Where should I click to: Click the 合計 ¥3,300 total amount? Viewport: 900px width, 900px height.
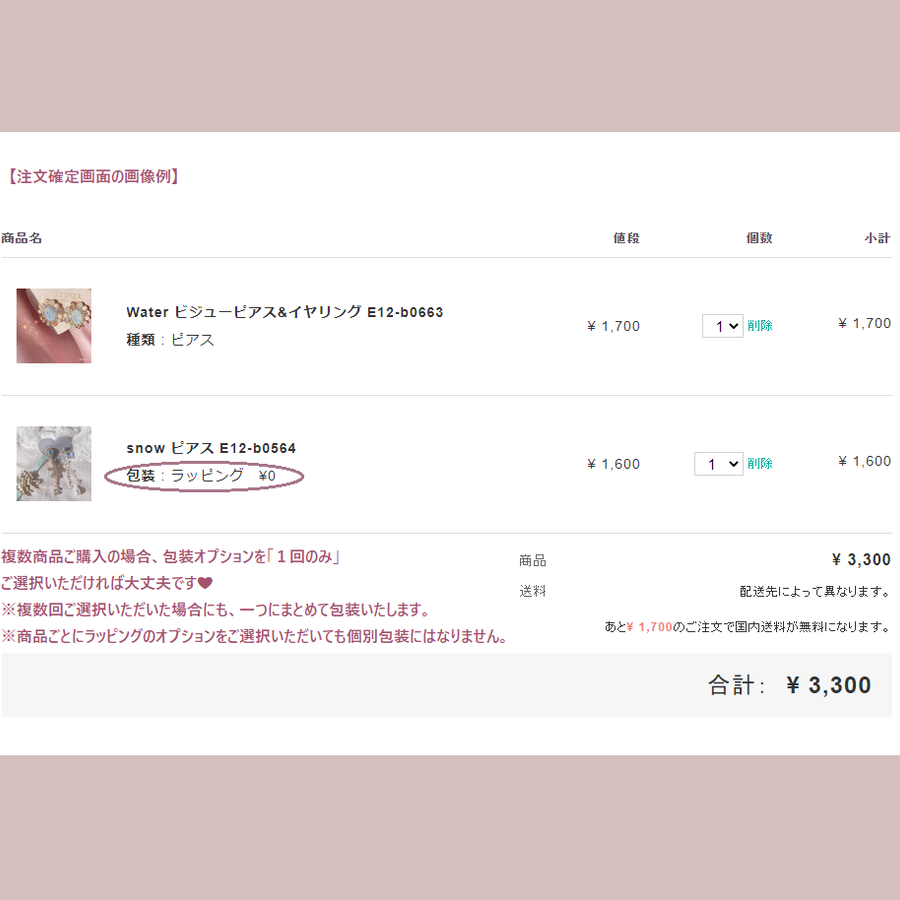click(828, 685)
